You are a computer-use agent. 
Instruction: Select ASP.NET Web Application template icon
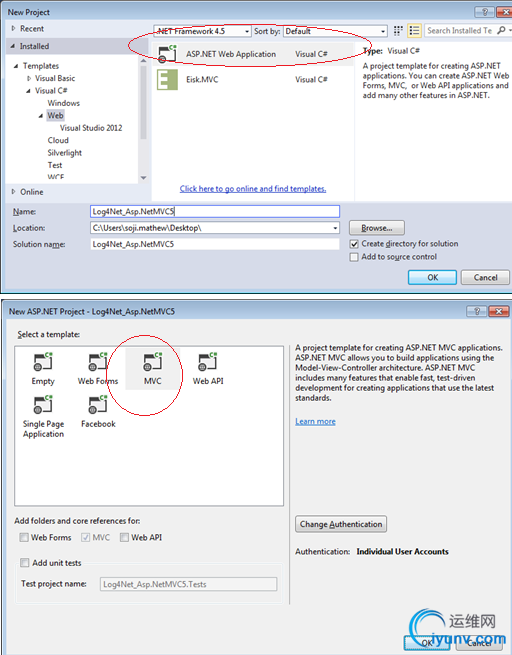(x=168, y=54)
